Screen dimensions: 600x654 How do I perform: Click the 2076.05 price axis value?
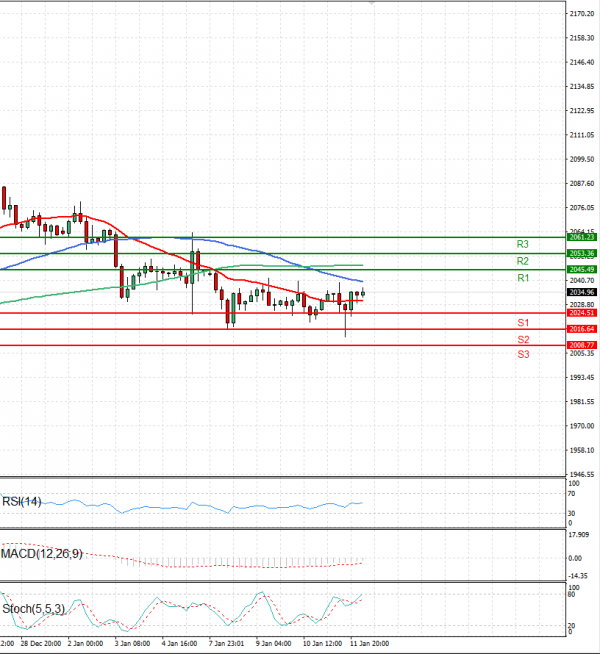[582, 208]
